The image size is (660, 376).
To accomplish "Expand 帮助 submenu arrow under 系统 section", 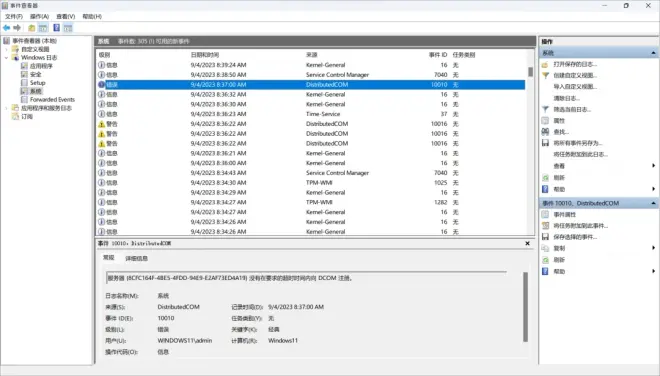I will point(653,189).
